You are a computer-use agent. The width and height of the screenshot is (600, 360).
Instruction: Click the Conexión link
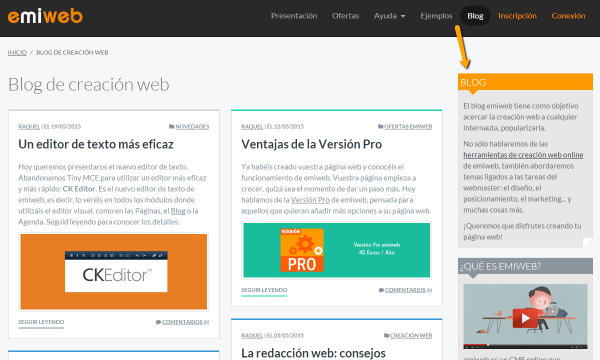click(x=568, y=16)
